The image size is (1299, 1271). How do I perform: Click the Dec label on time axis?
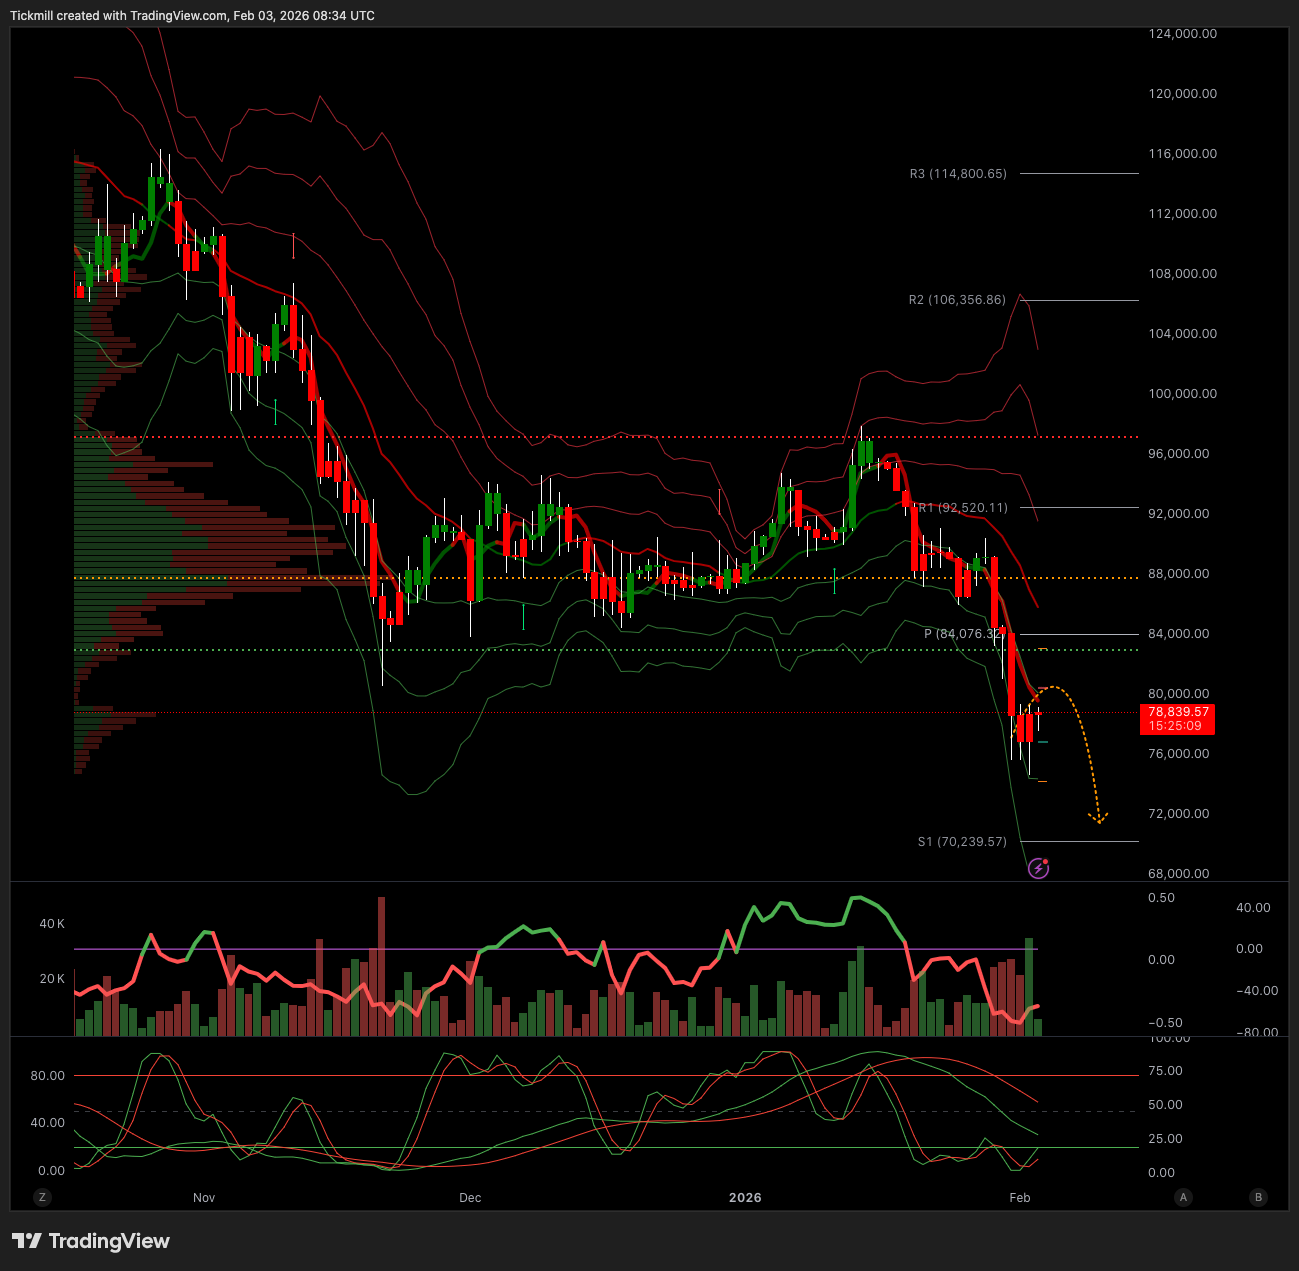470,1197
